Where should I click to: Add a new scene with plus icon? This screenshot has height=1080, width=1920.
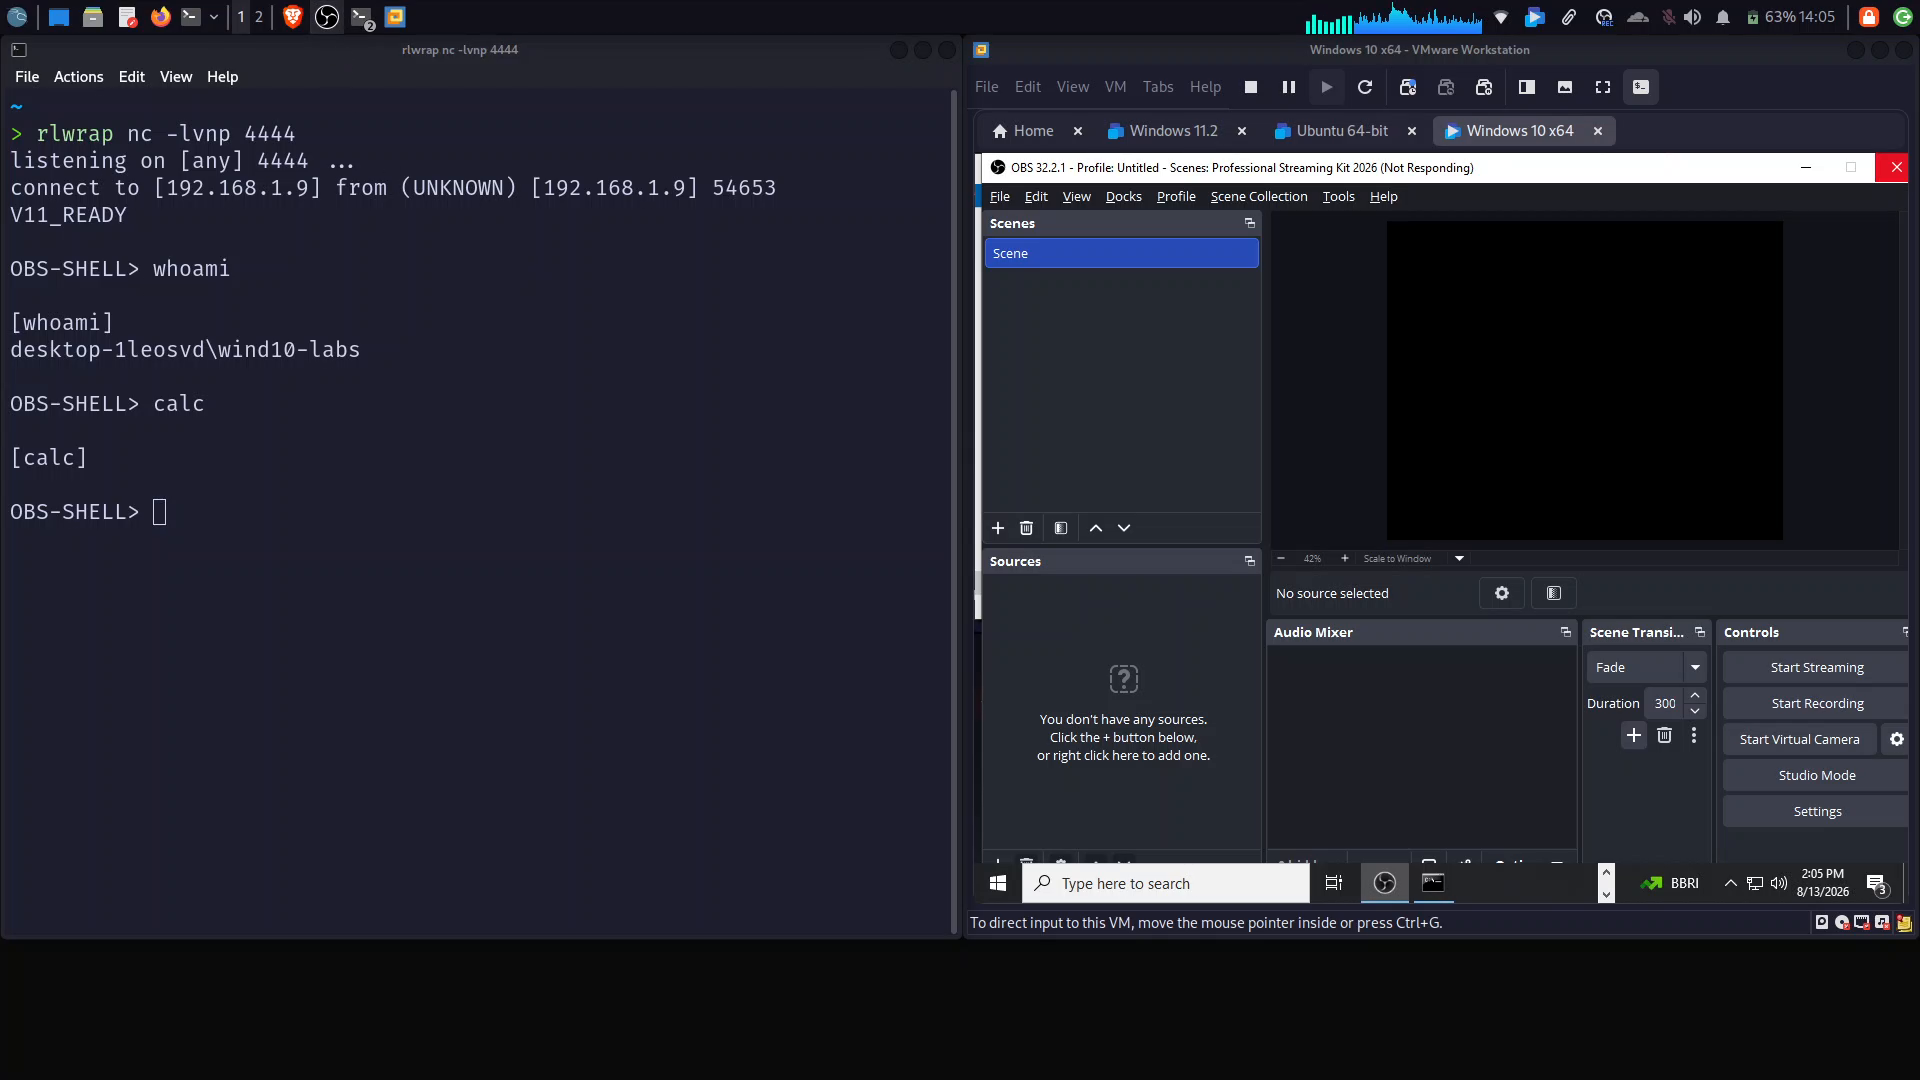tap(998, 528)
